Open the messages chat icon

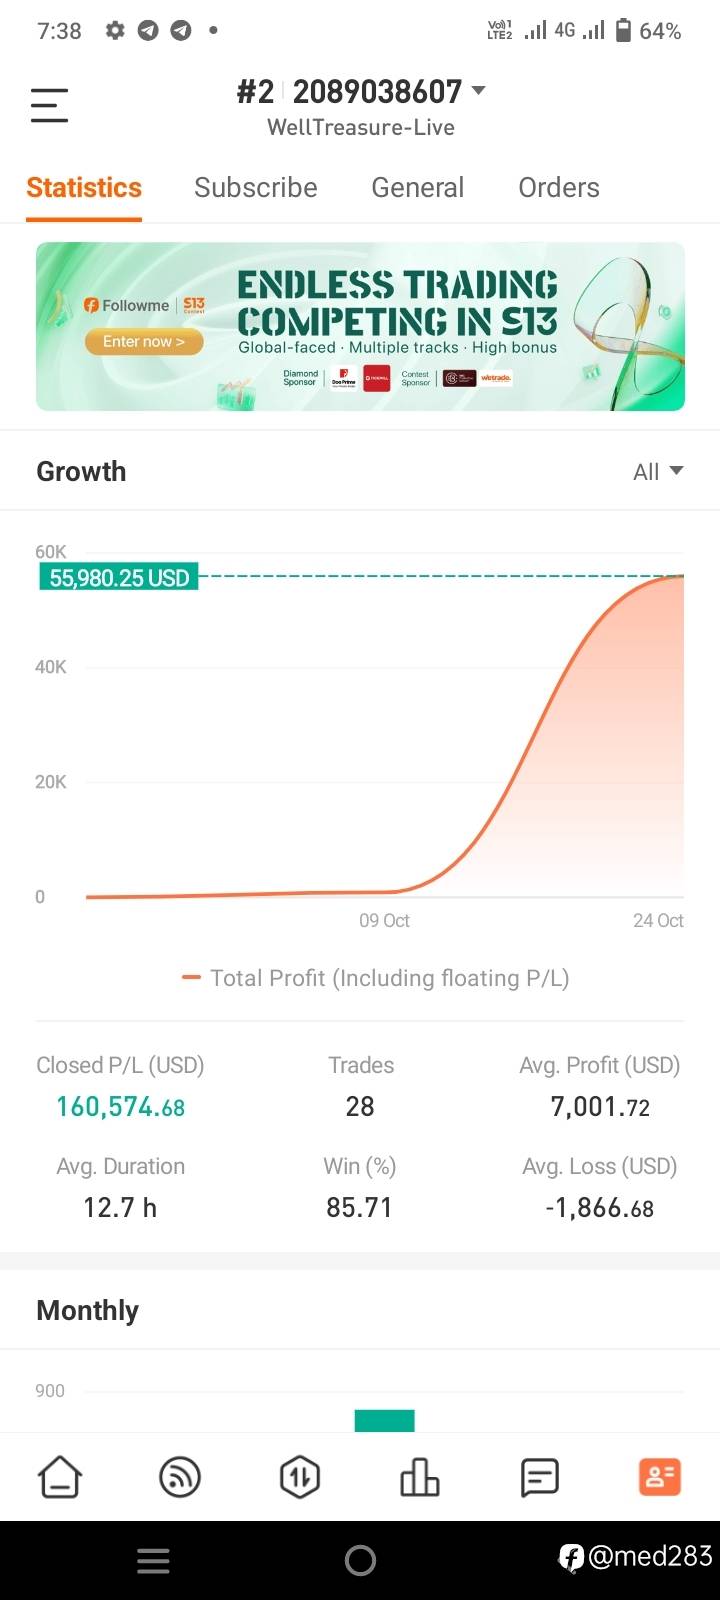pyautogui.click(x=540, y=1477)
